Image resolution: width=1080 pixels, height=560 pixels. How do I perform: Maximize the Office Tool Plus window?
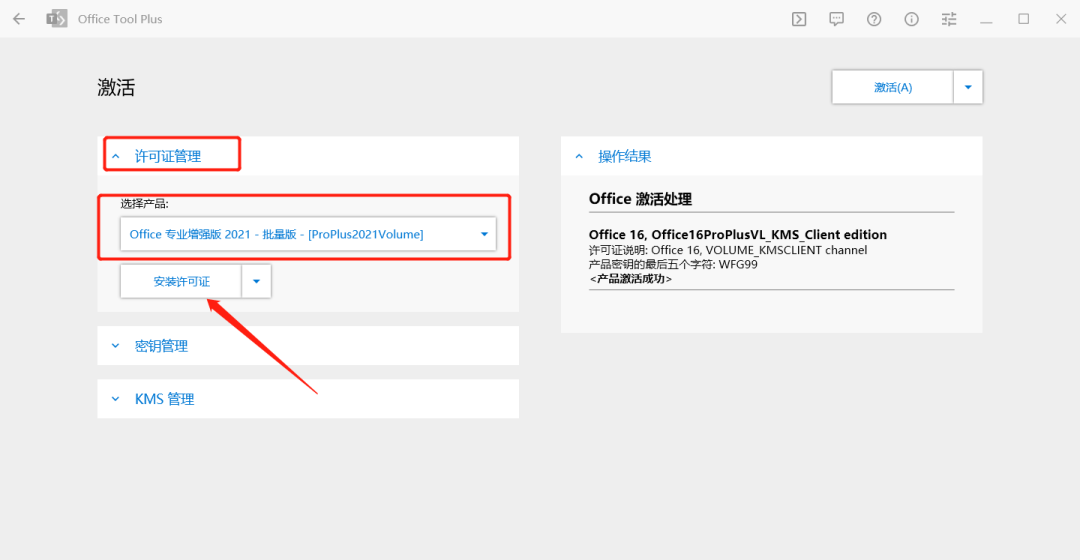(x=1024, y=19)
